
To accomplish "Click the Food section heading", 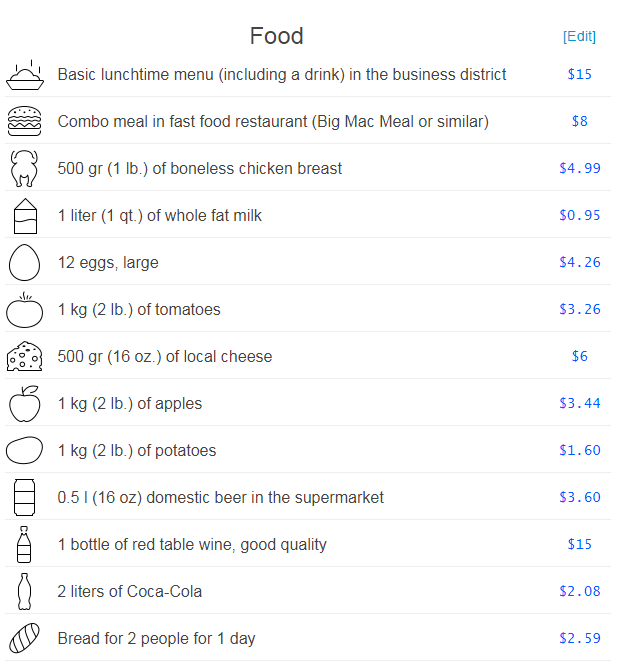I will [276, 36].
